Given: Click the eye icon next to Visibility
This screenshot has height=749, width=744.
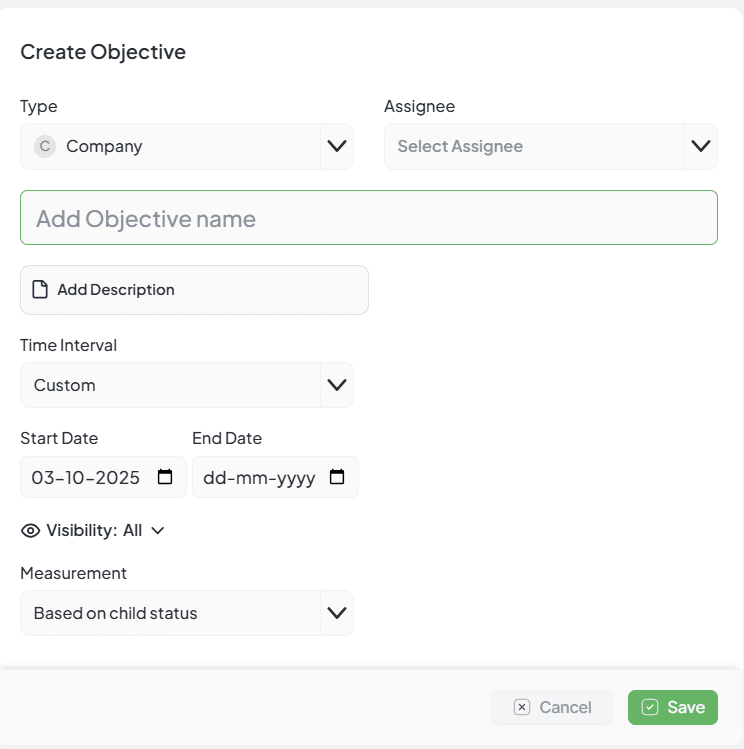Looking at the screenshot, I should [30, 530].
